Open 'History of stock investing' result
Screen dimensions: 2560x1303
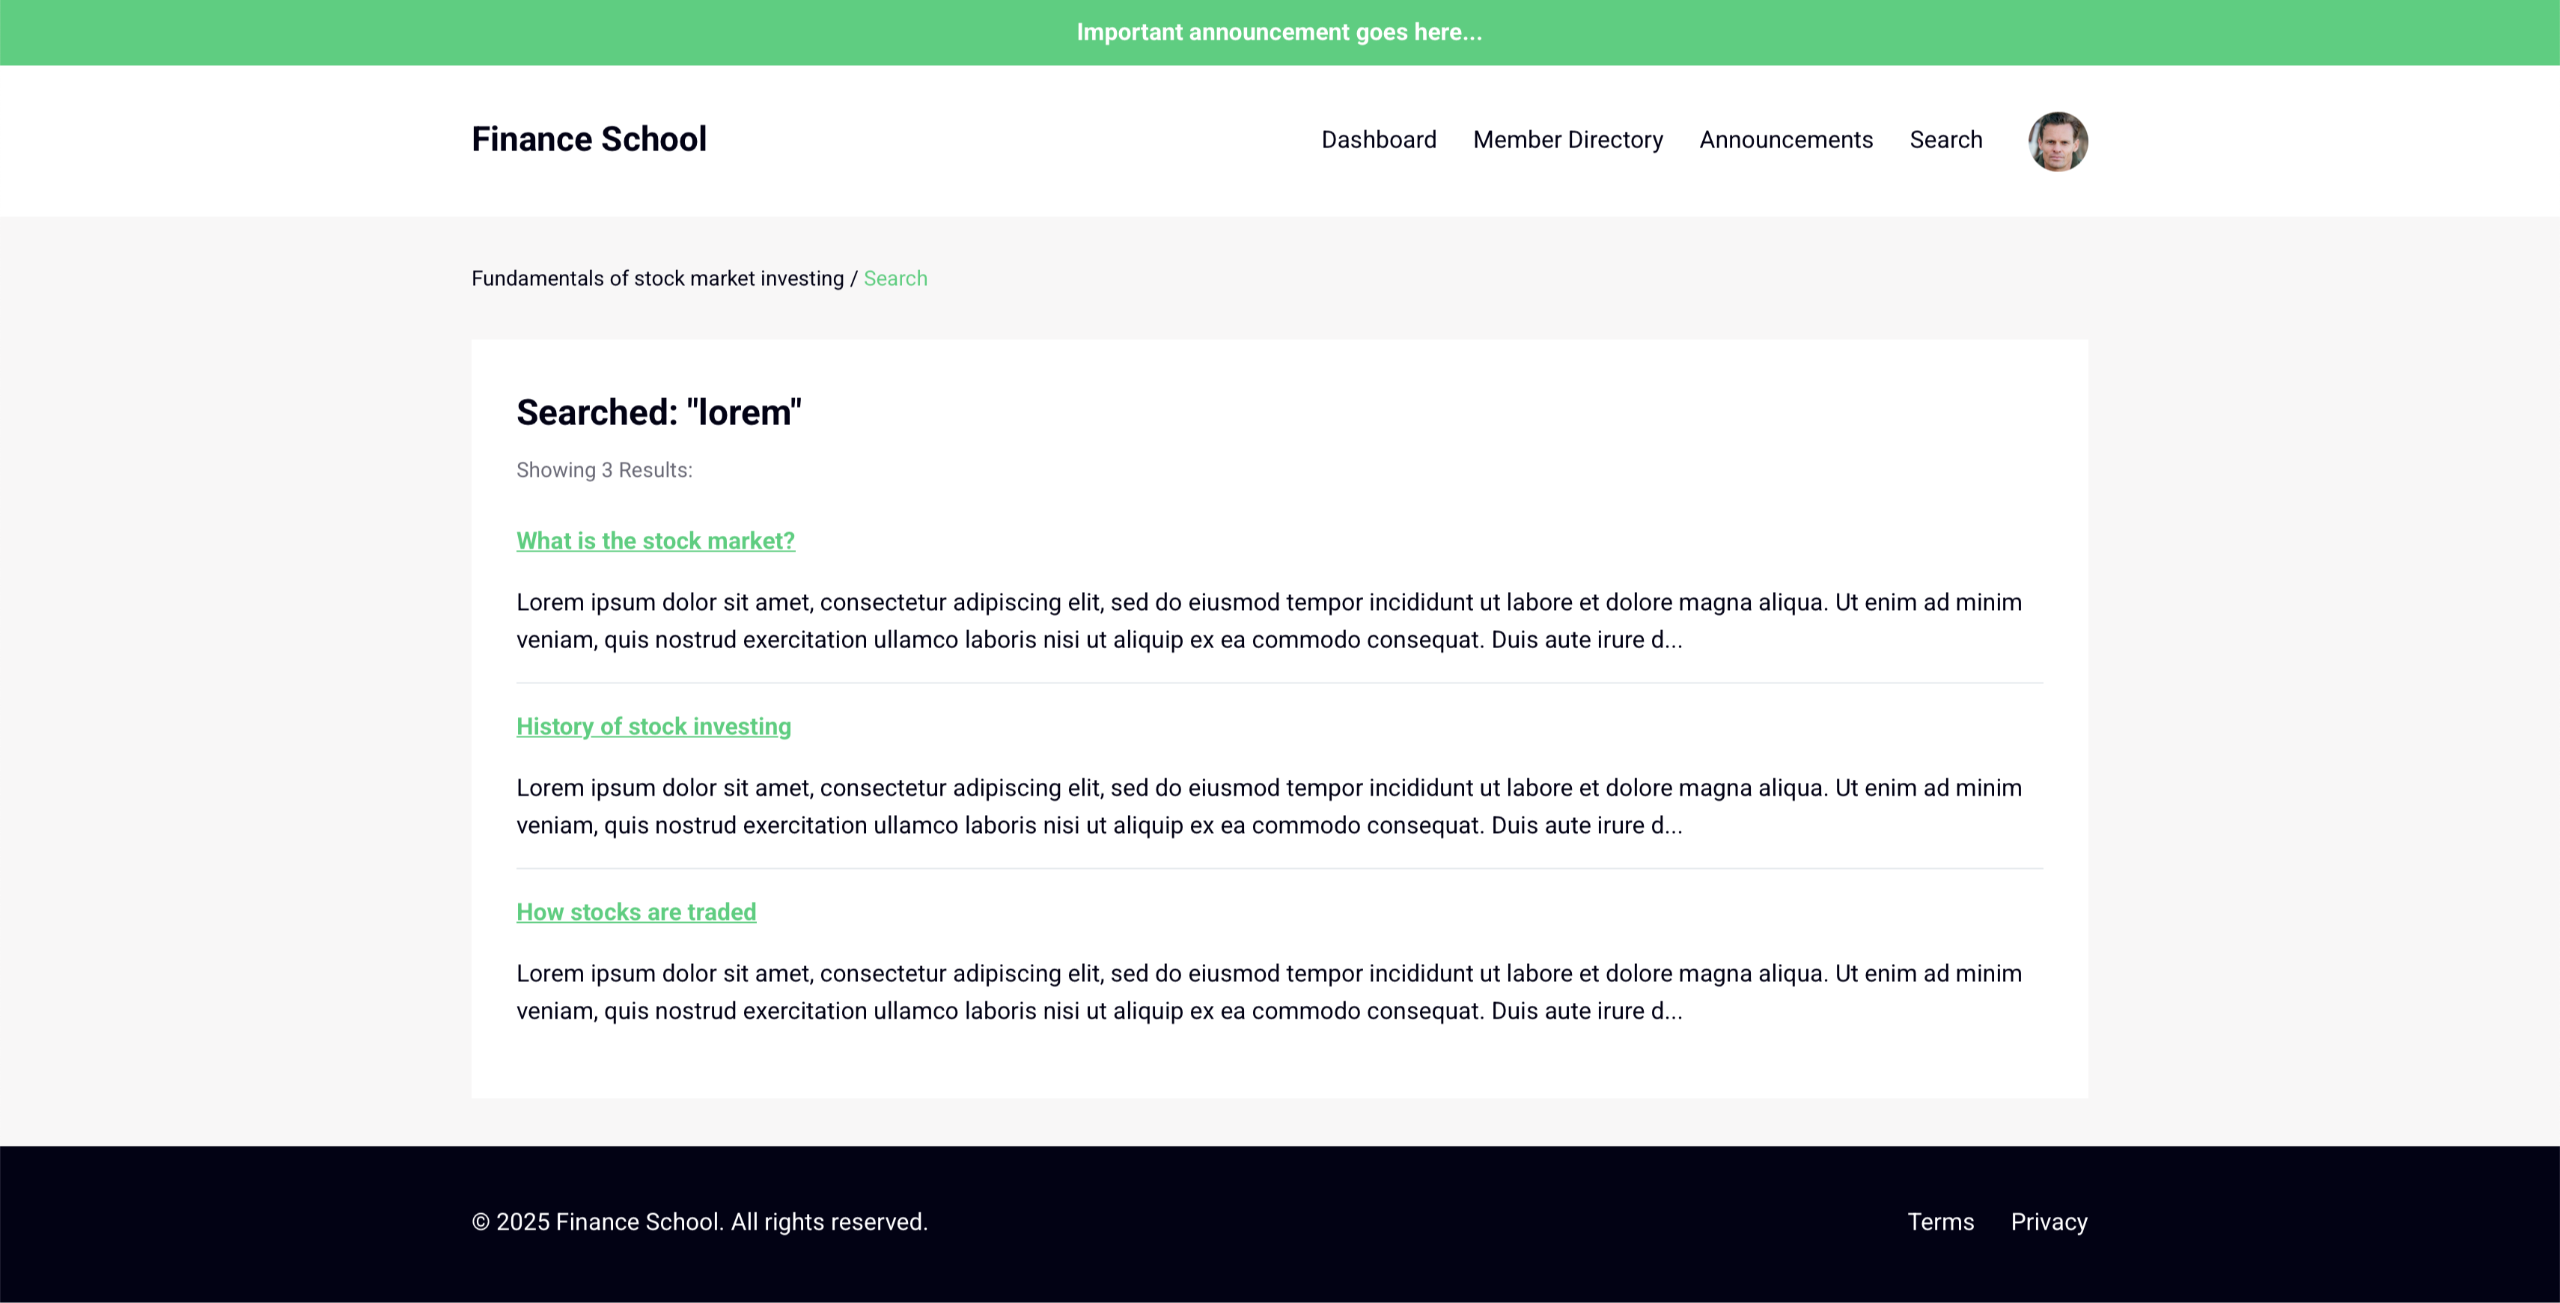click(653, 727)
